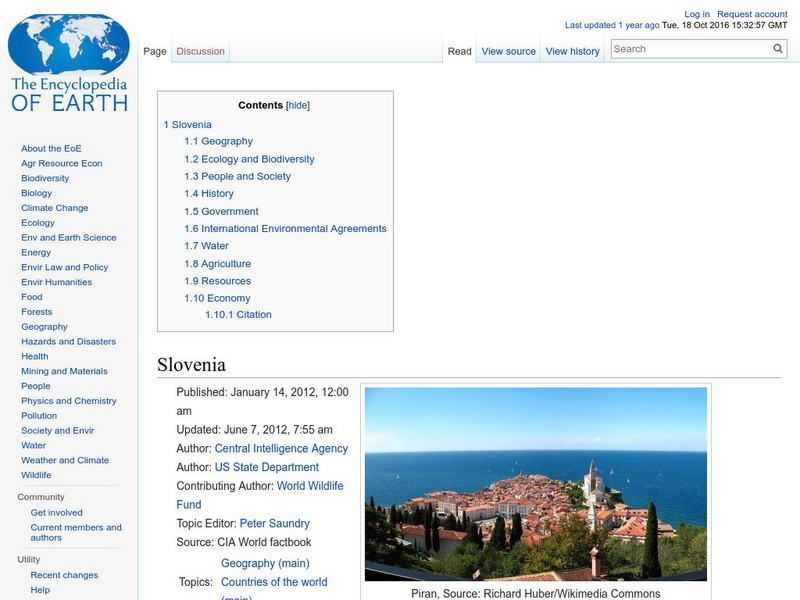Click the Read tab
This screenshot has width=800, height=600.
(x=459, y=50)
